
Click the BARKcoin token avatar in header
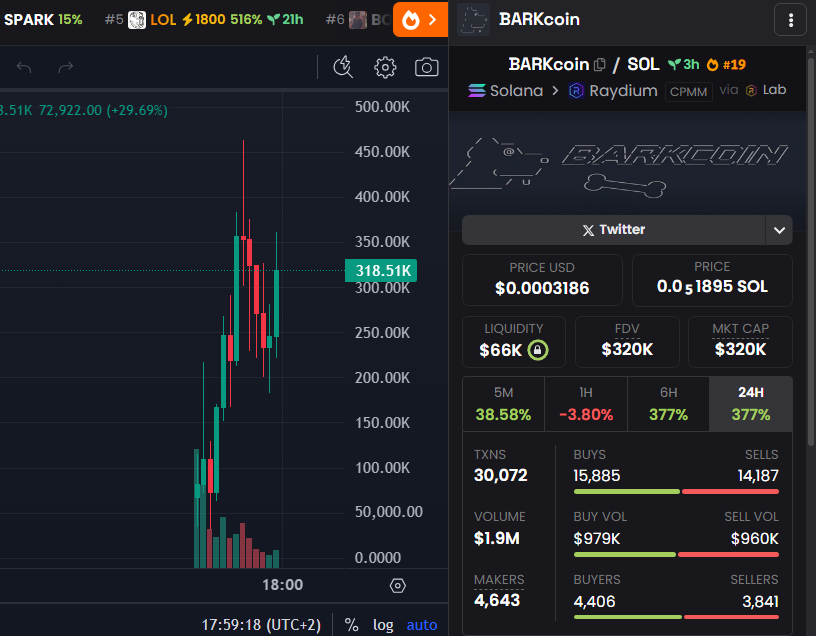(x=474, y=20)
